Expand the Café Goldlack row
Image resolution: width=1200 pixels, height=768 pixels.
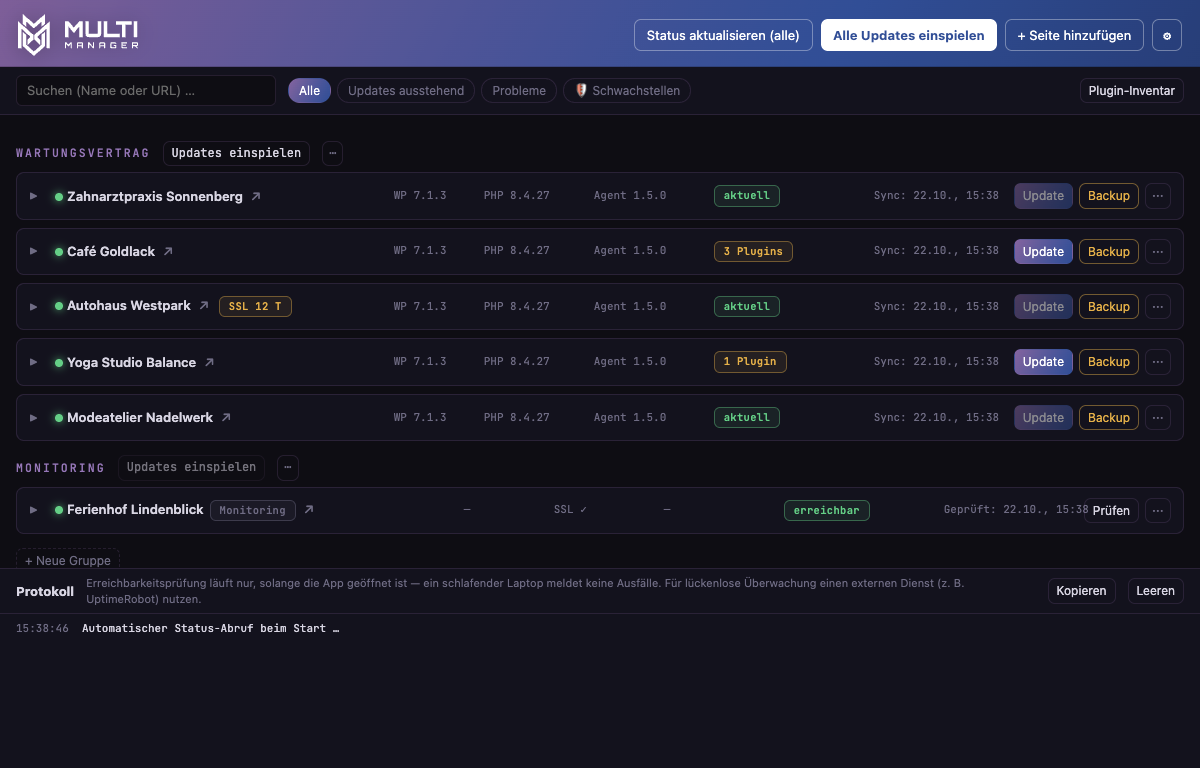pos(33,252)
